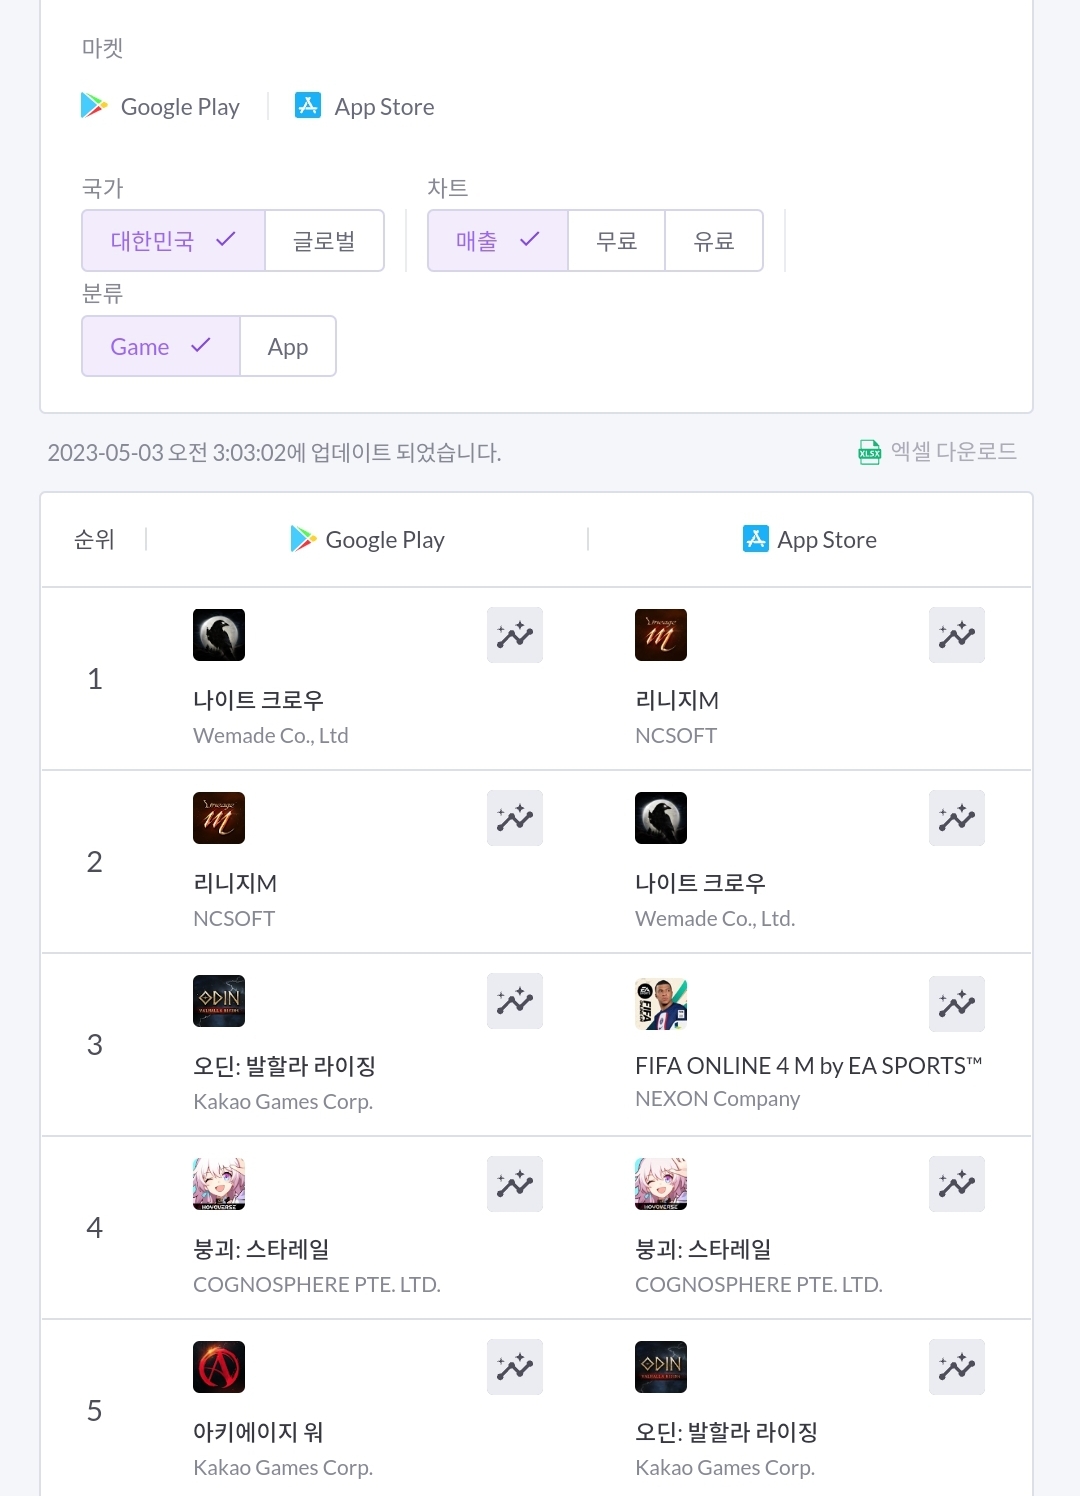Open trend chart for Google Play 나이트 크로우
This screenshot has height=1496, width=1080.
[x=514, y=635]
